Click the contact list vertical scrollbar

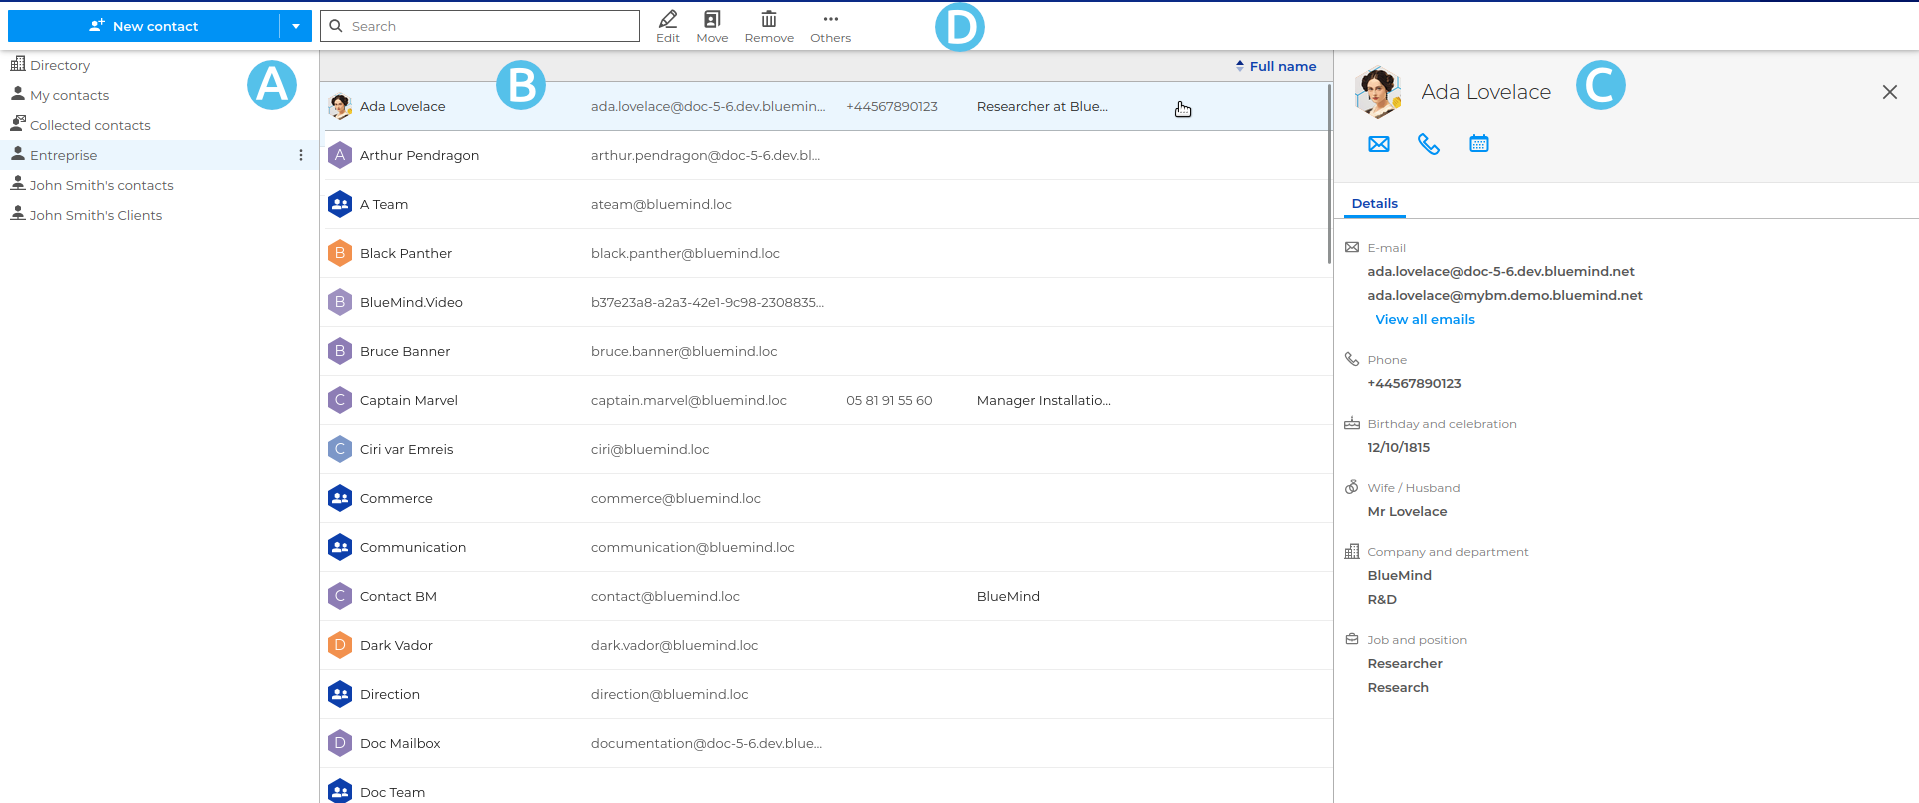point(1329,174)
